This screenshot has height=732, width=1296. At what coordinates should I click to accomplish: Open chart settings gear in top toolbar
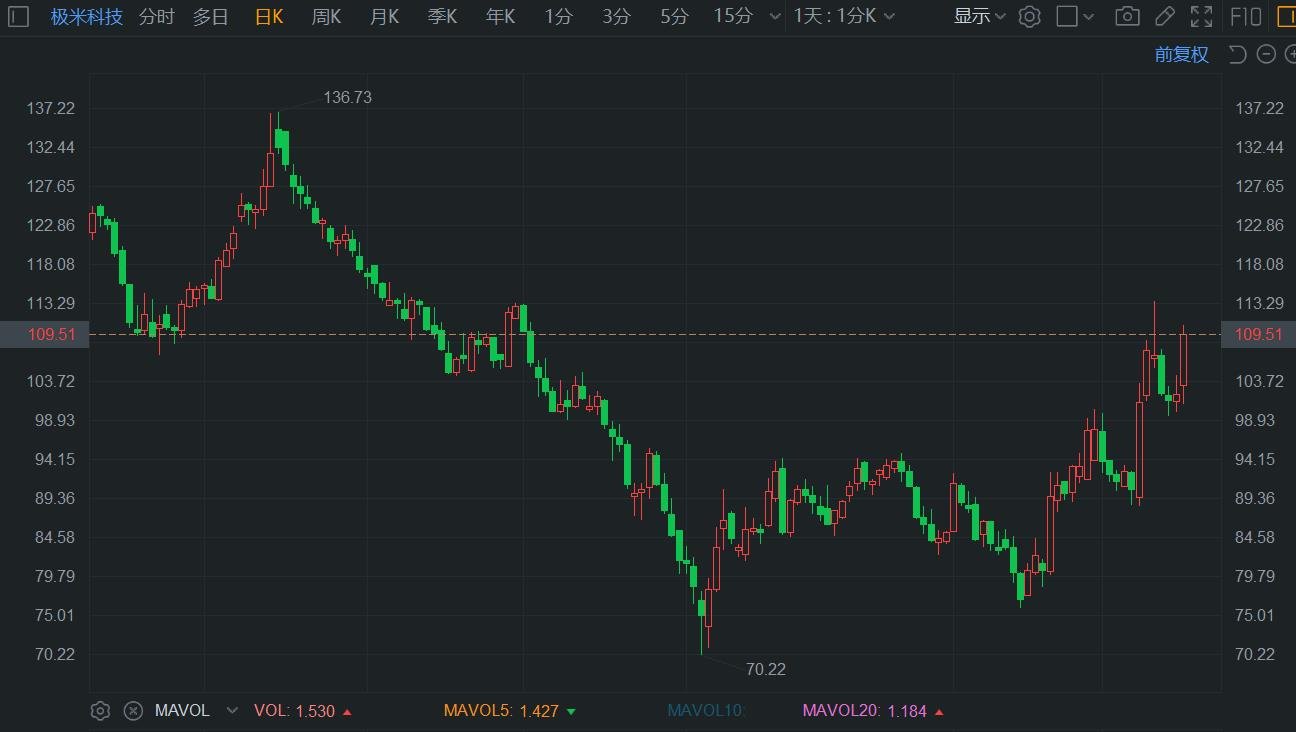(1030, 16)
